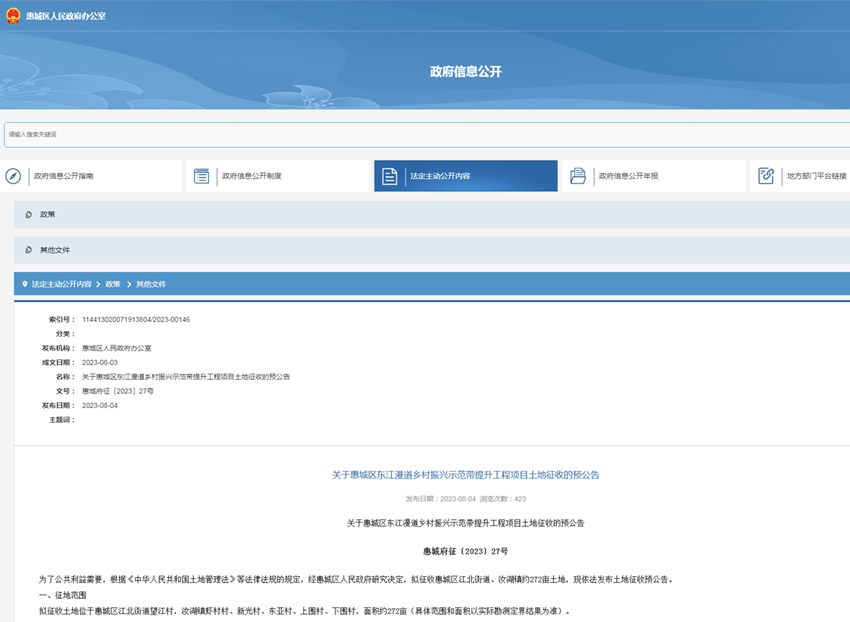Click 其他文件 breadcrumb link
850x622 pixels.
point(151,285)
